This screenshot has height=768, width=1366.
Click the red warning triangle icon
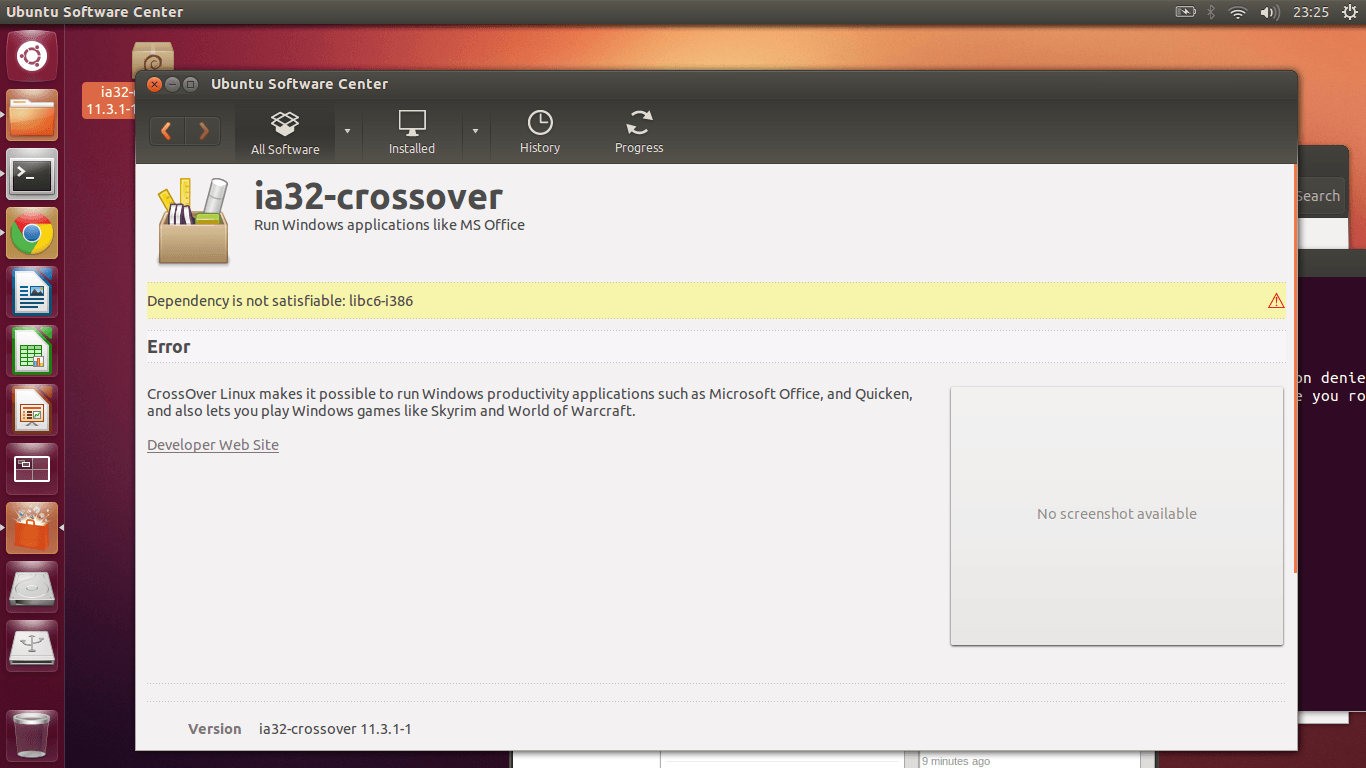pyautogui.click(x=1275, y=301)
